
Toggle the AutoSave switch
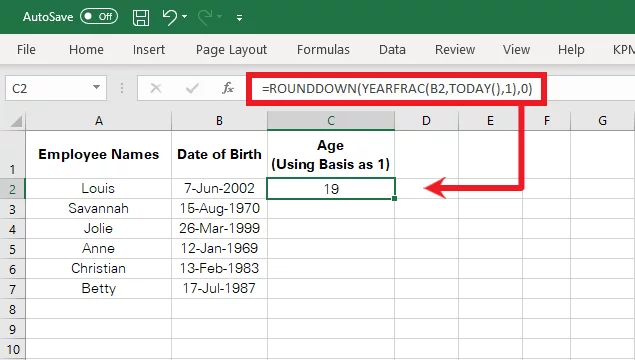99,17
